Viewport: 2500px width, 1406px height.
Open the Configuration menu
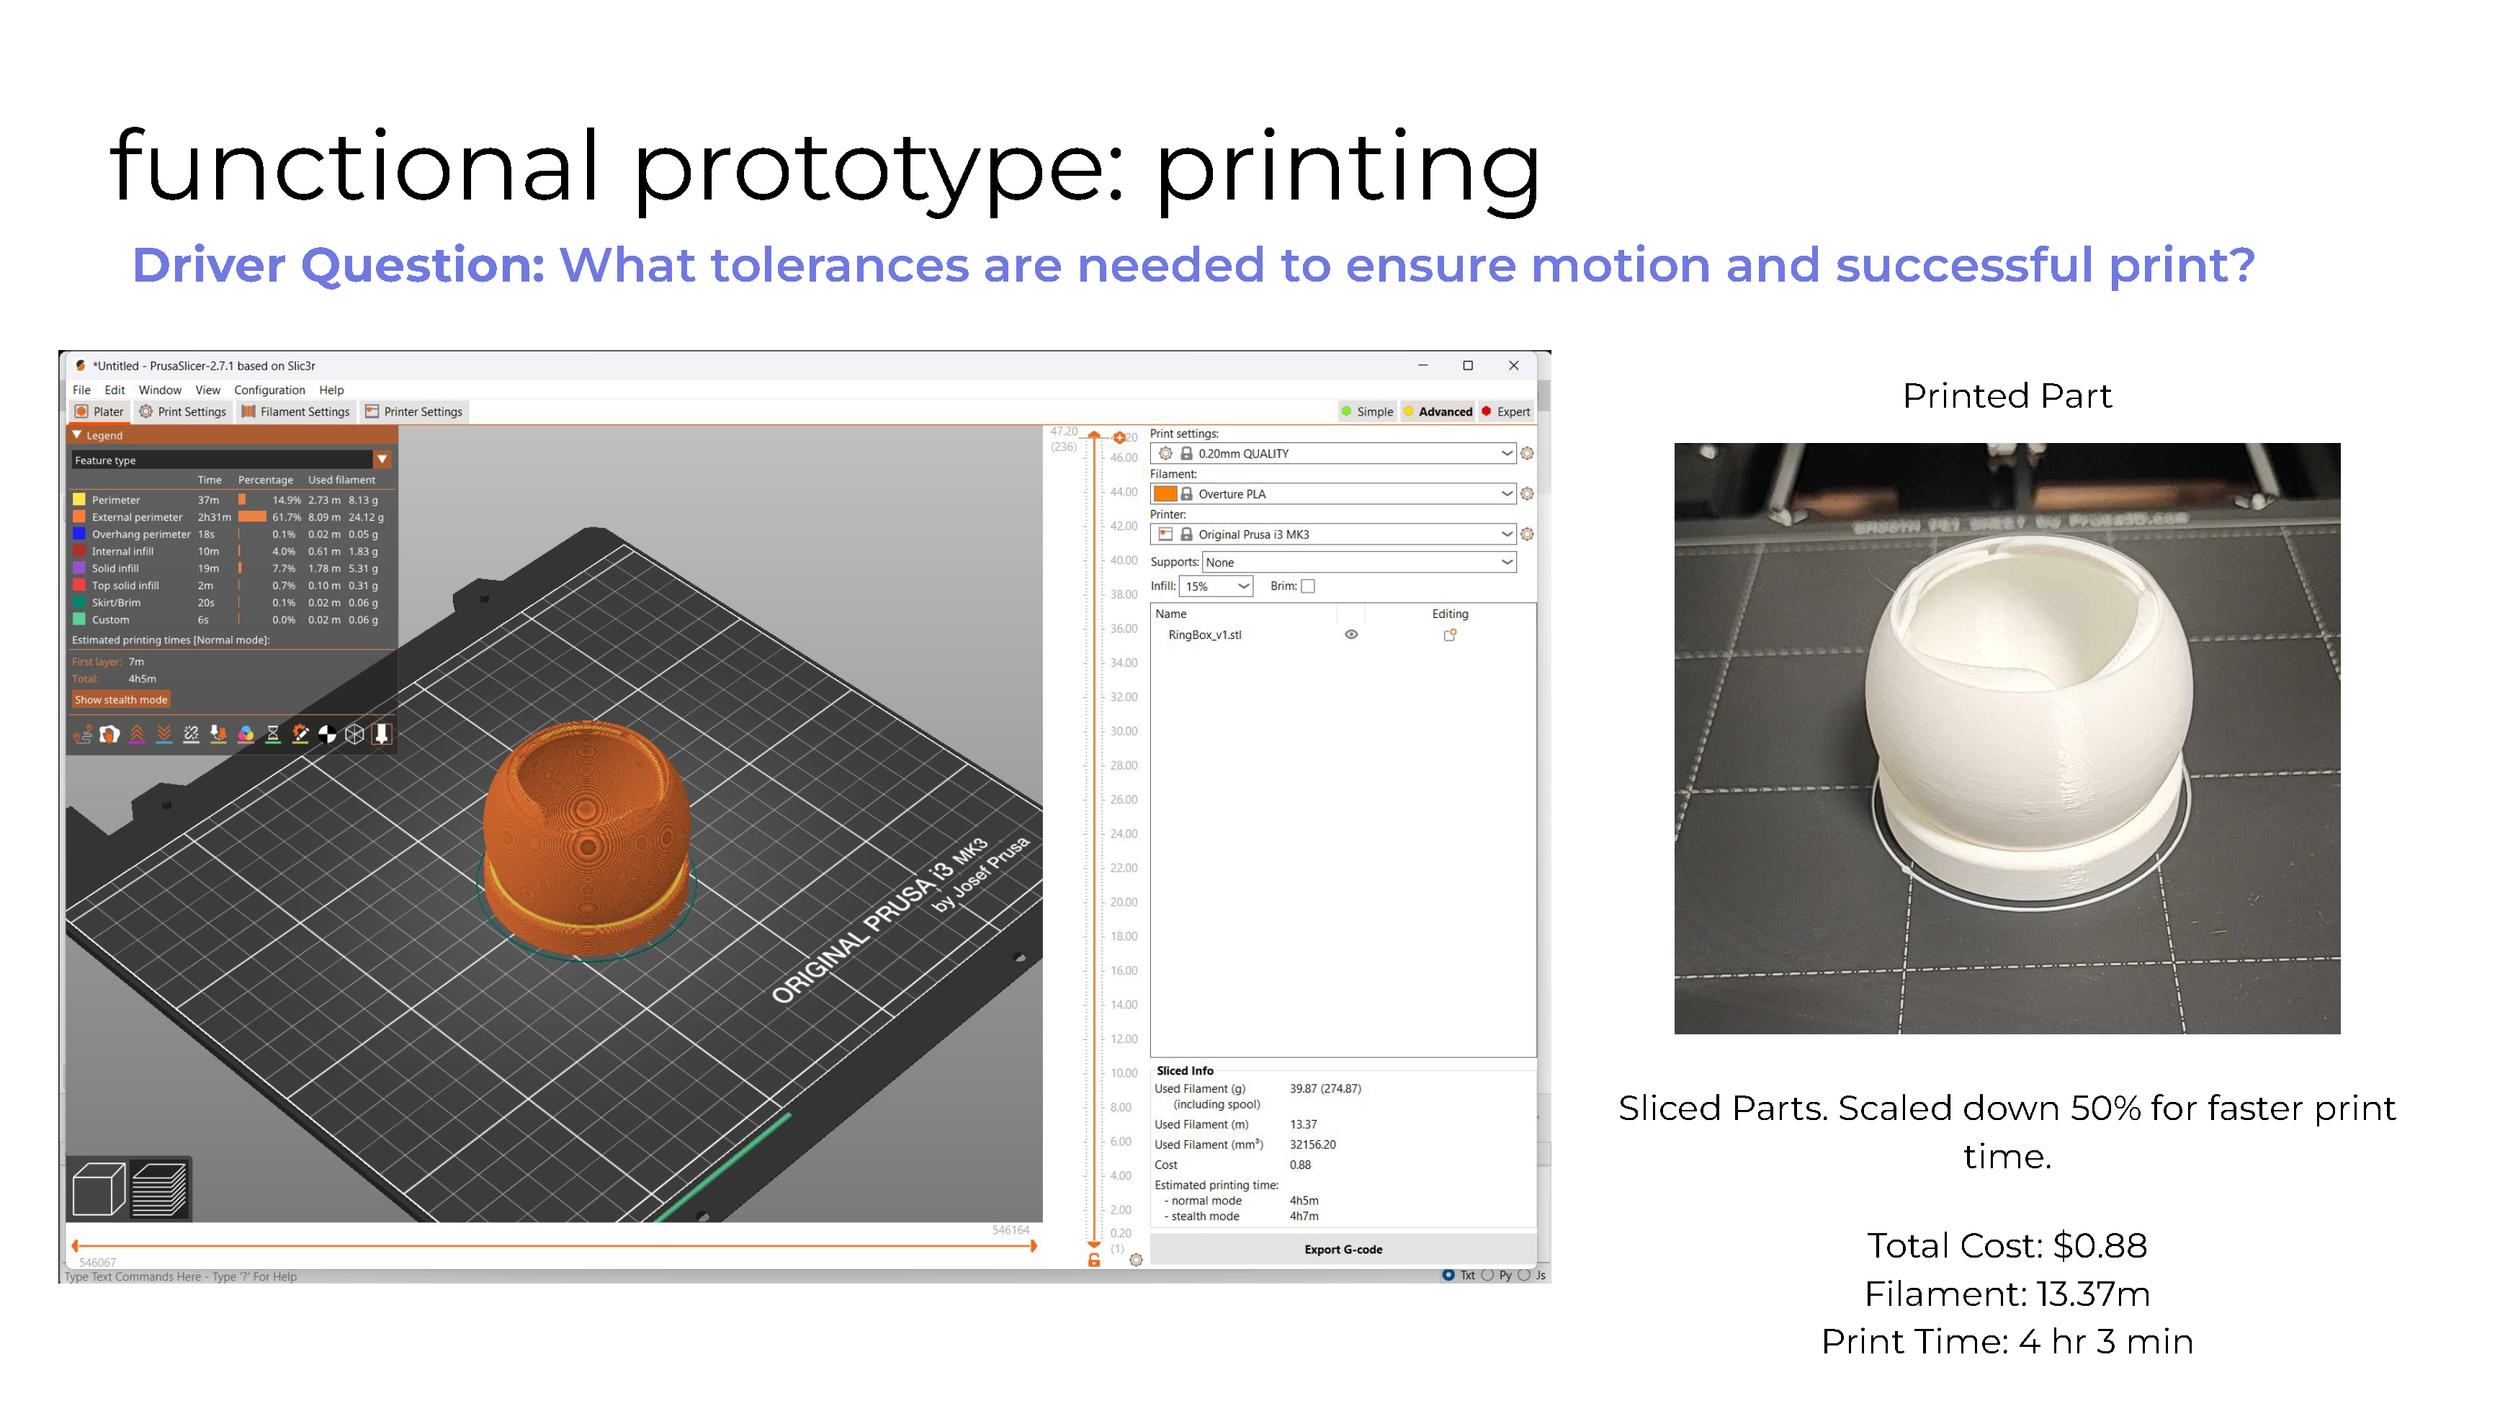pyautogui.click(x=269, y=390)
